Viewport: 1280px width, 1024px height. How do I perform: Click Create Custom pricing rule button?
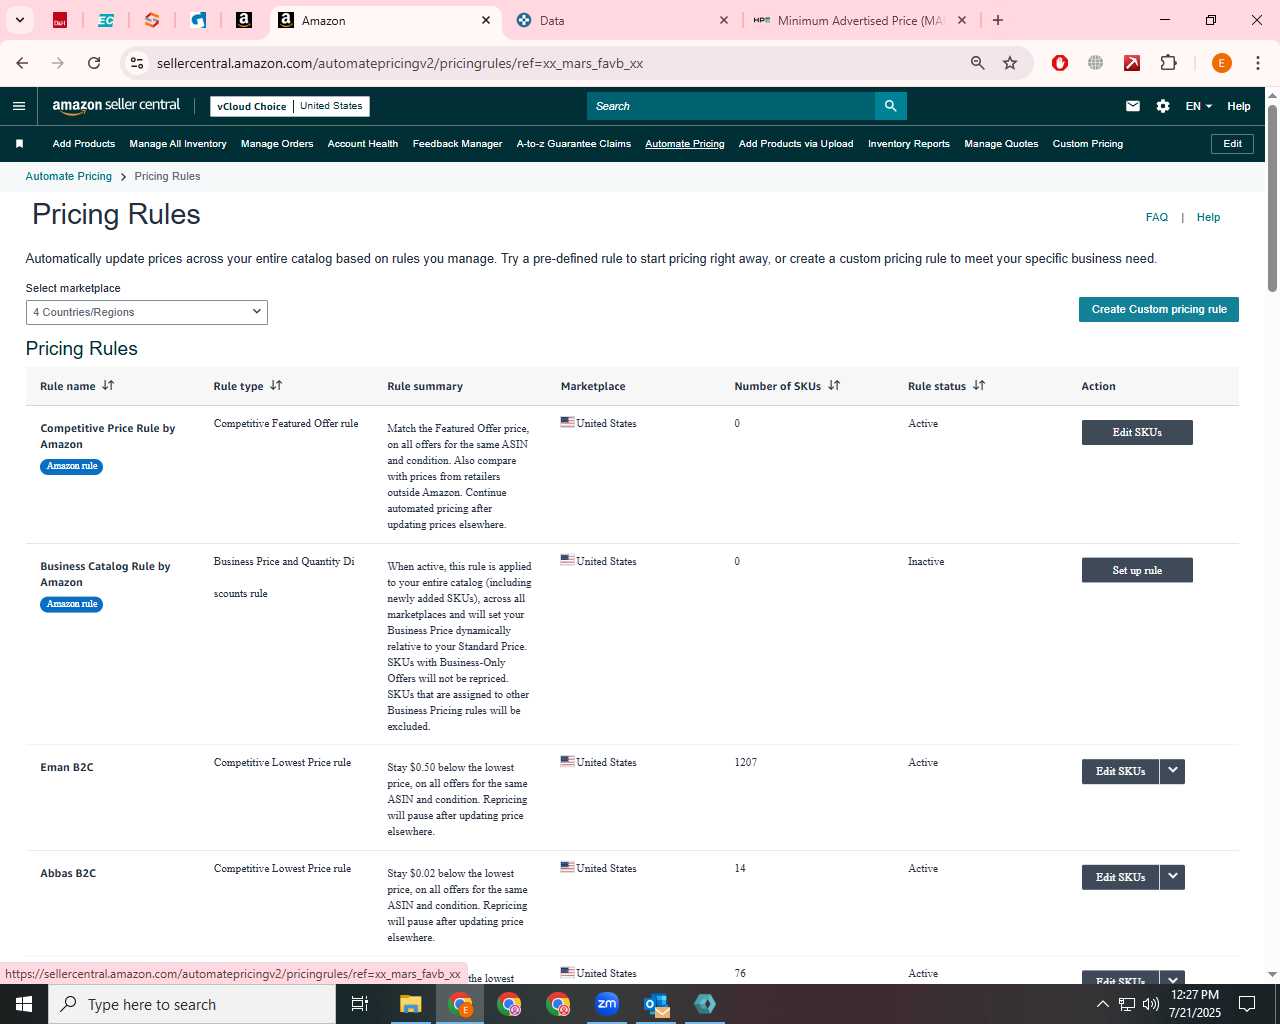tap(1159, 310)
